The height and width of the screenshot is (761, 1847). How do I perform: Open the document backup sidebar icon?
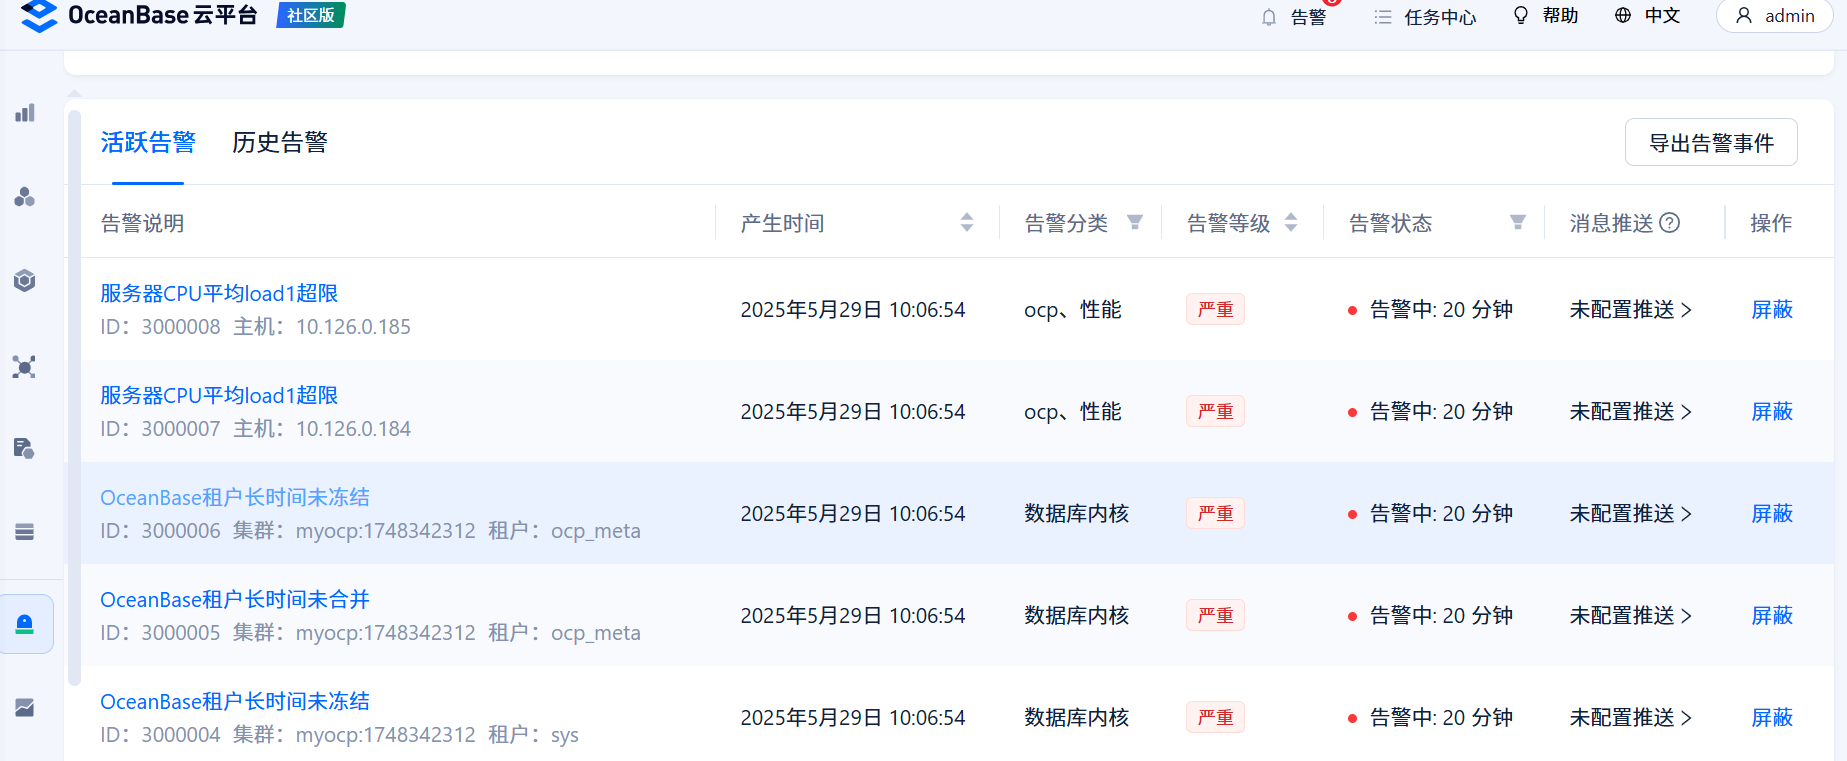[25, 448]
